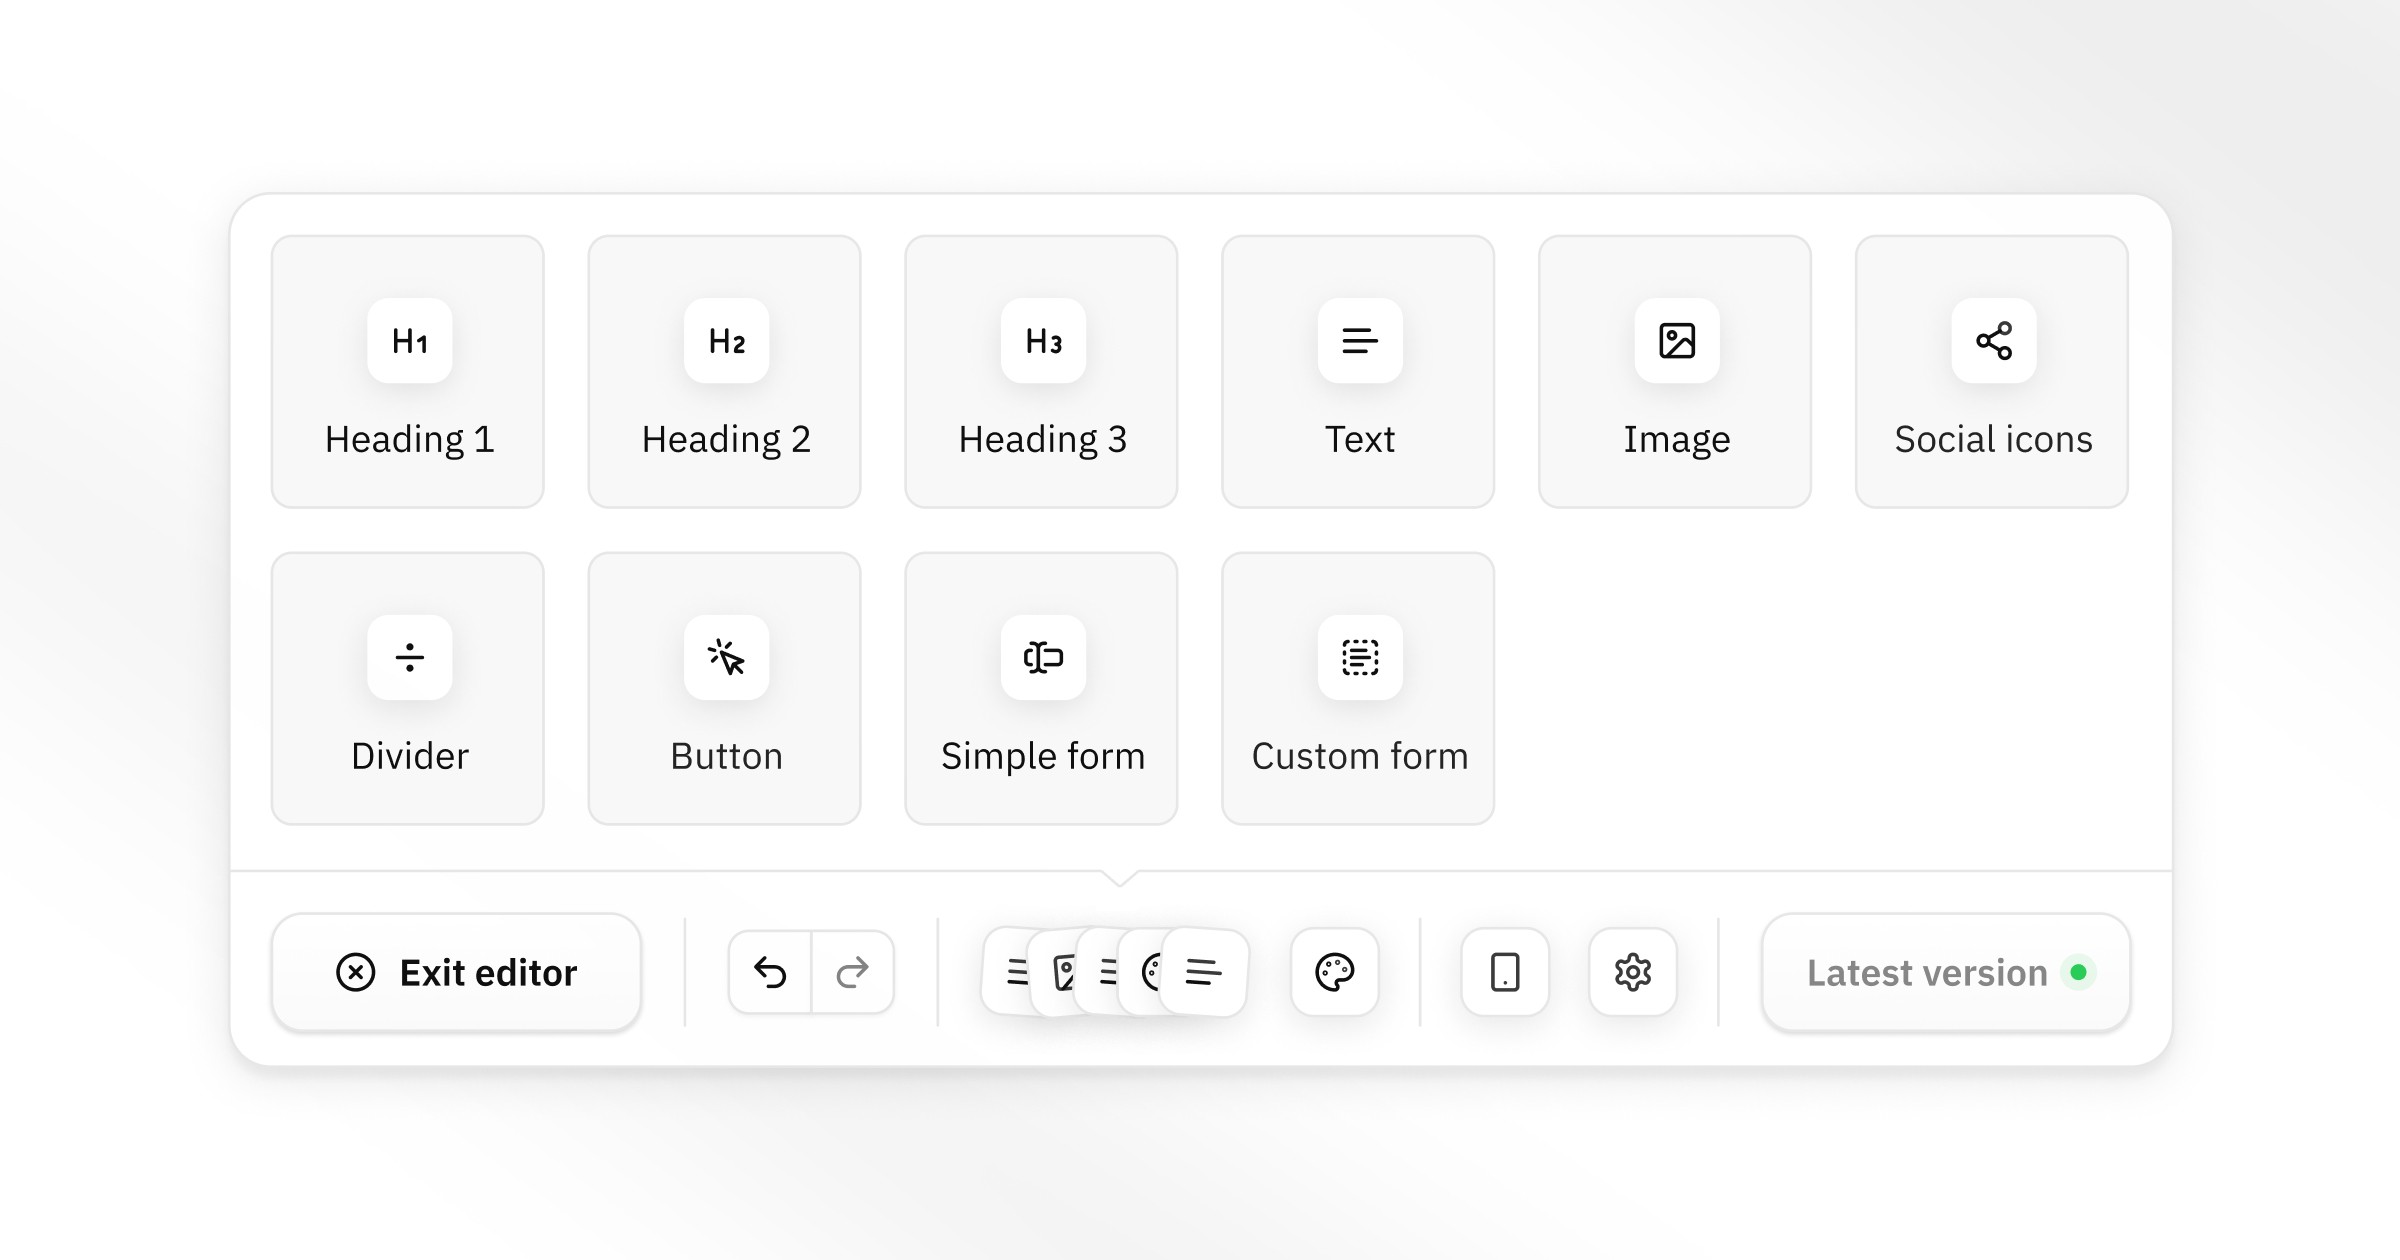Open the Latest version selector
Image resolution: width=2400 pixels, height=1260 pixels.
click(x=1946, y=972)
